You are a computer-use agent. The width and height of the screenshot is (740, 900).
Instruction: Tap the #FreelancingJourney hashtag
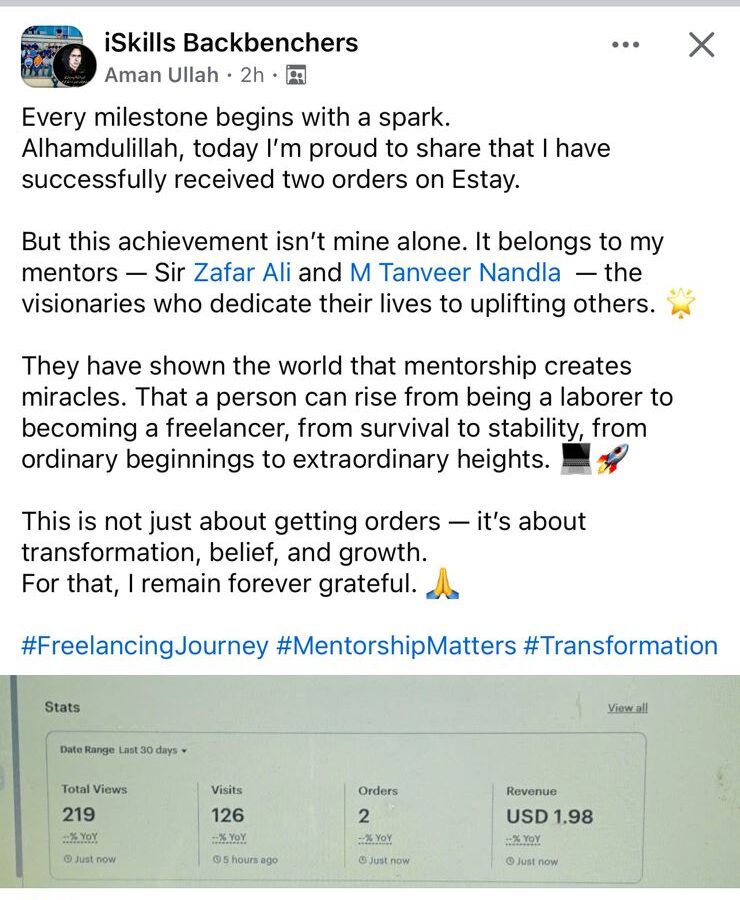145,646
